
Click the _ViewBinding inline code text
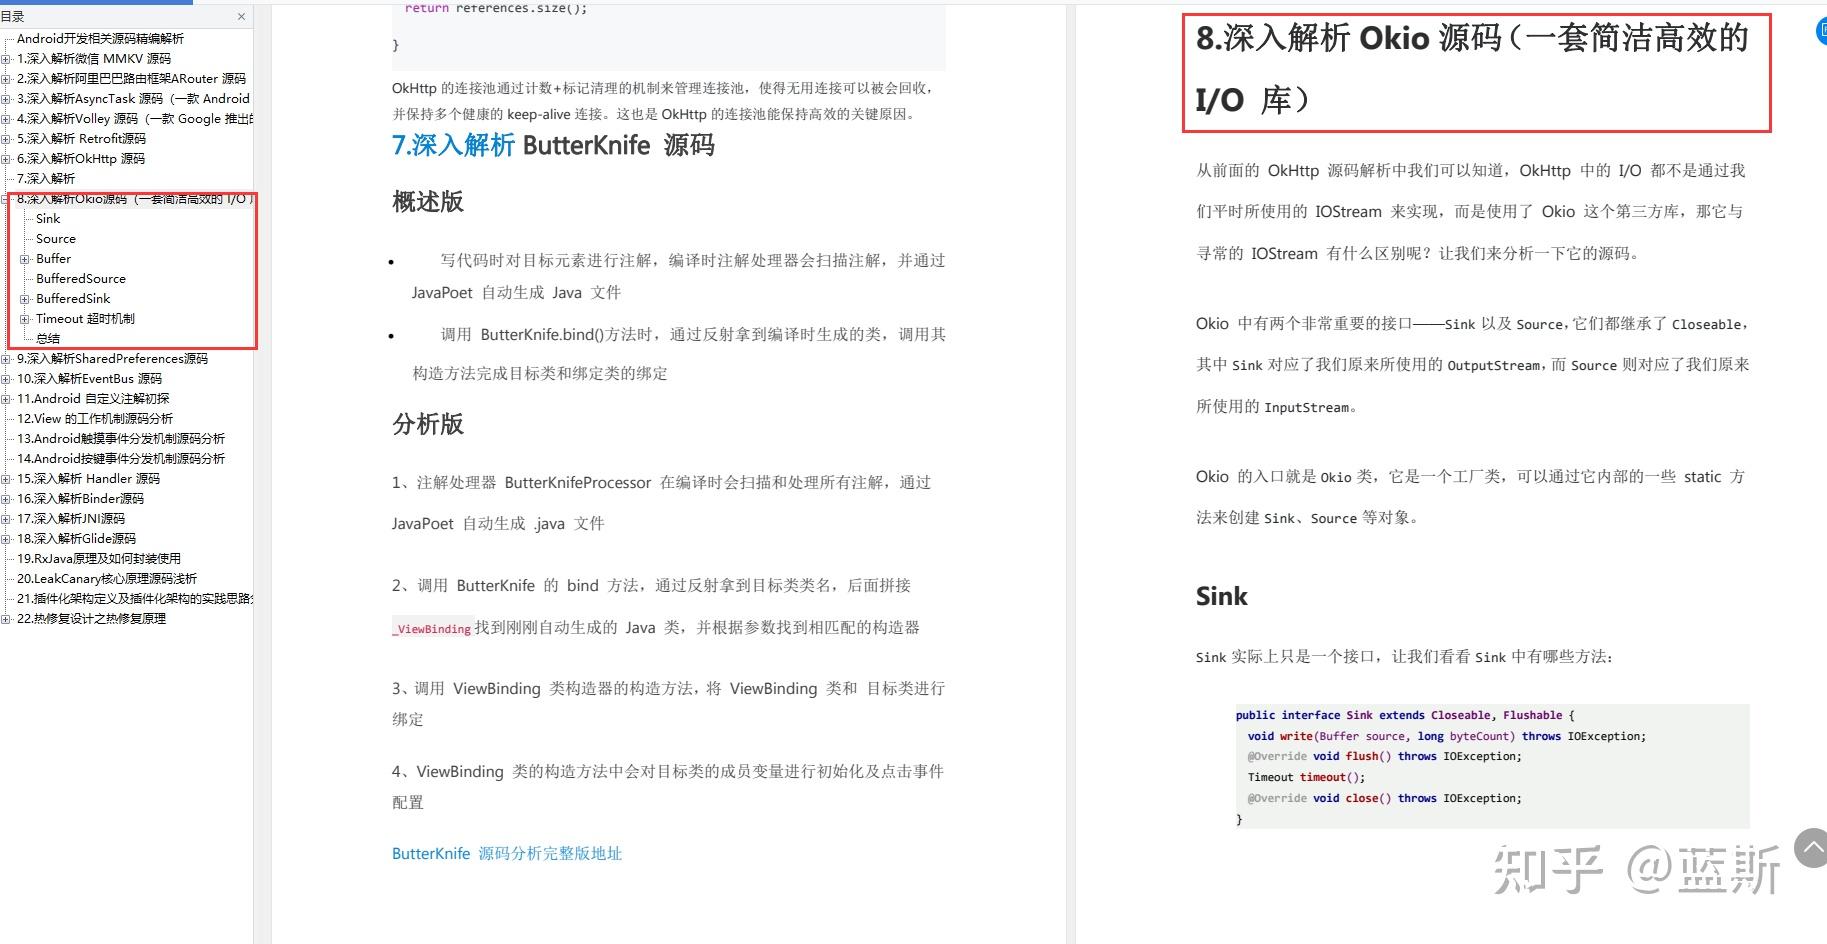coord(432,629)
